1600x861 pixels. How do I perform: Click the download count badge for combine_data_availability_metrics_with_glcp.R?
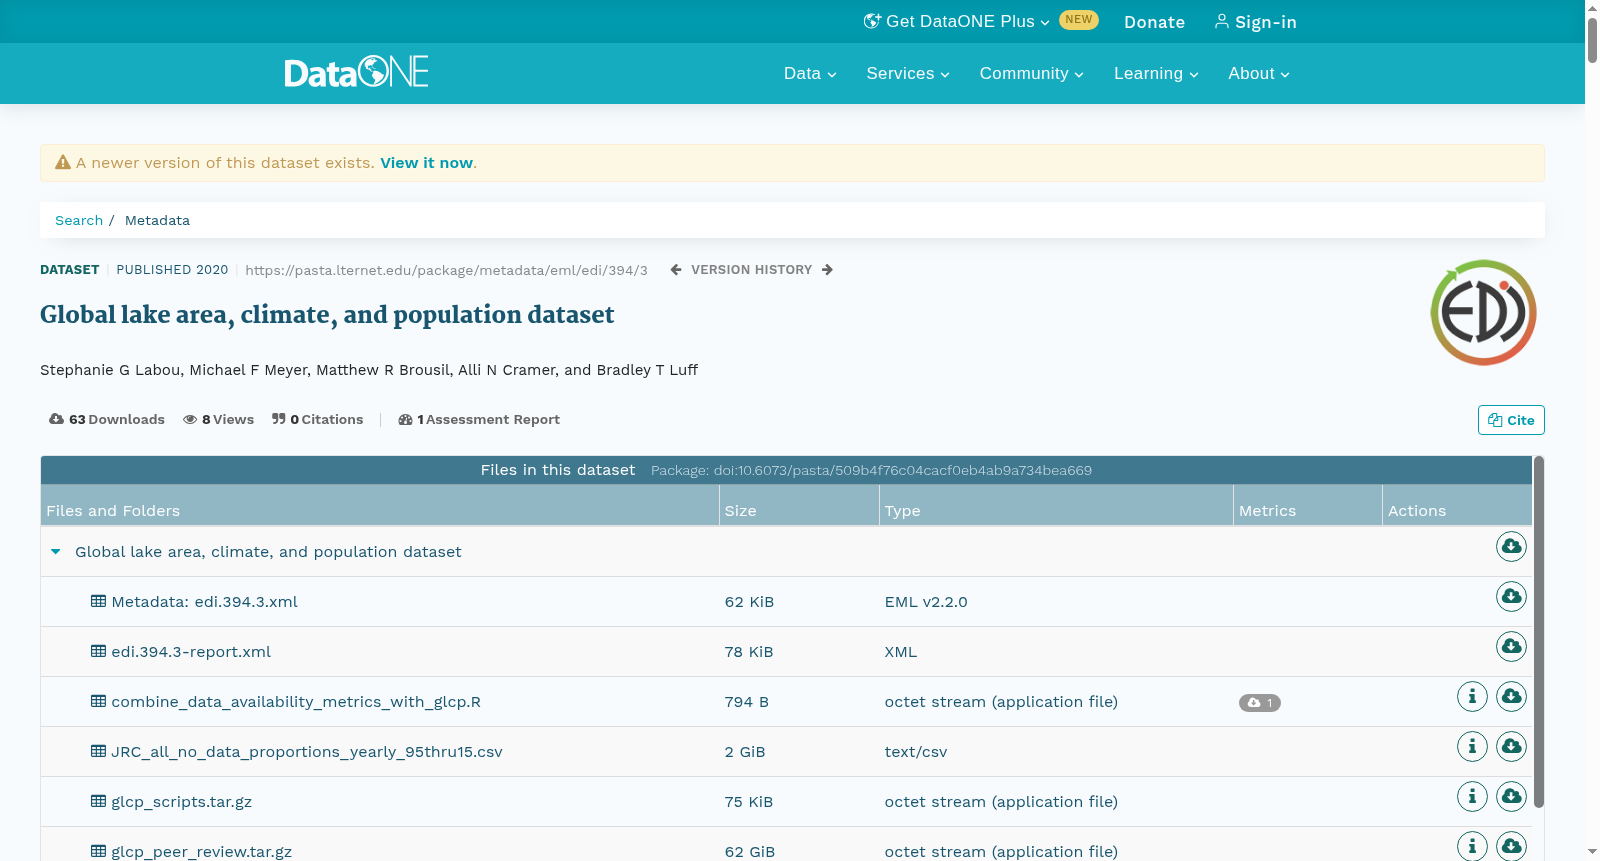point(1260,703)
